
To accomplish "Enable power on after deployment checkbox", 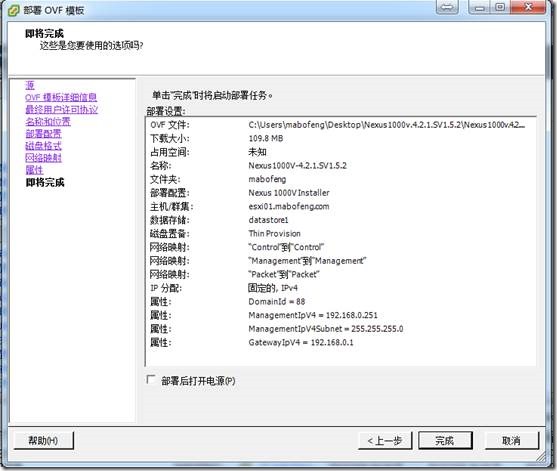I will click(151, 380).
